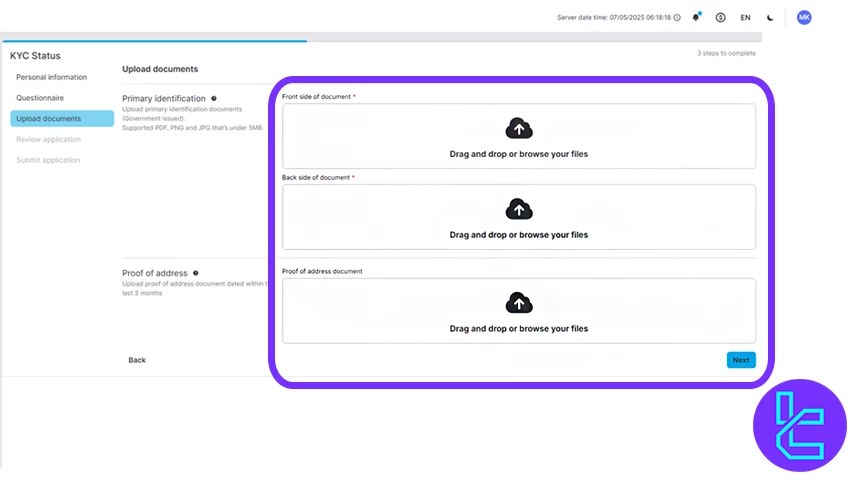Image resolution: width=860 pixels, height=484 pixels.
Task: Select Submit application step
Action: coord(48,160)
